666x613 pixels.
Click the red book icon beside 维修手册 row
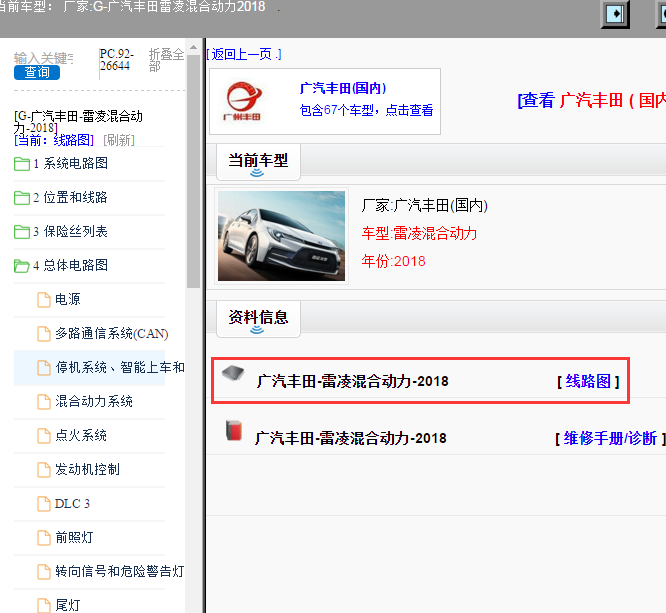coord(234,430)
